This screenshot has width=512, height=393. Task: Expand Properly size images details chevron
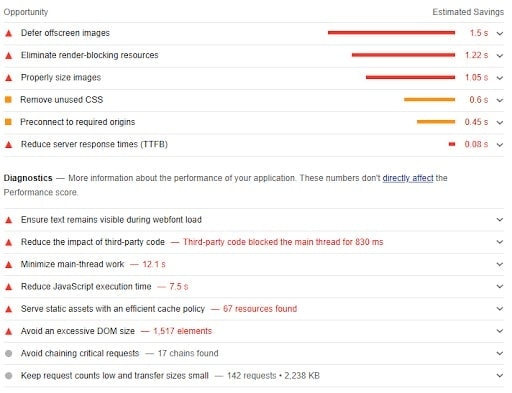(x=499, y=78)
